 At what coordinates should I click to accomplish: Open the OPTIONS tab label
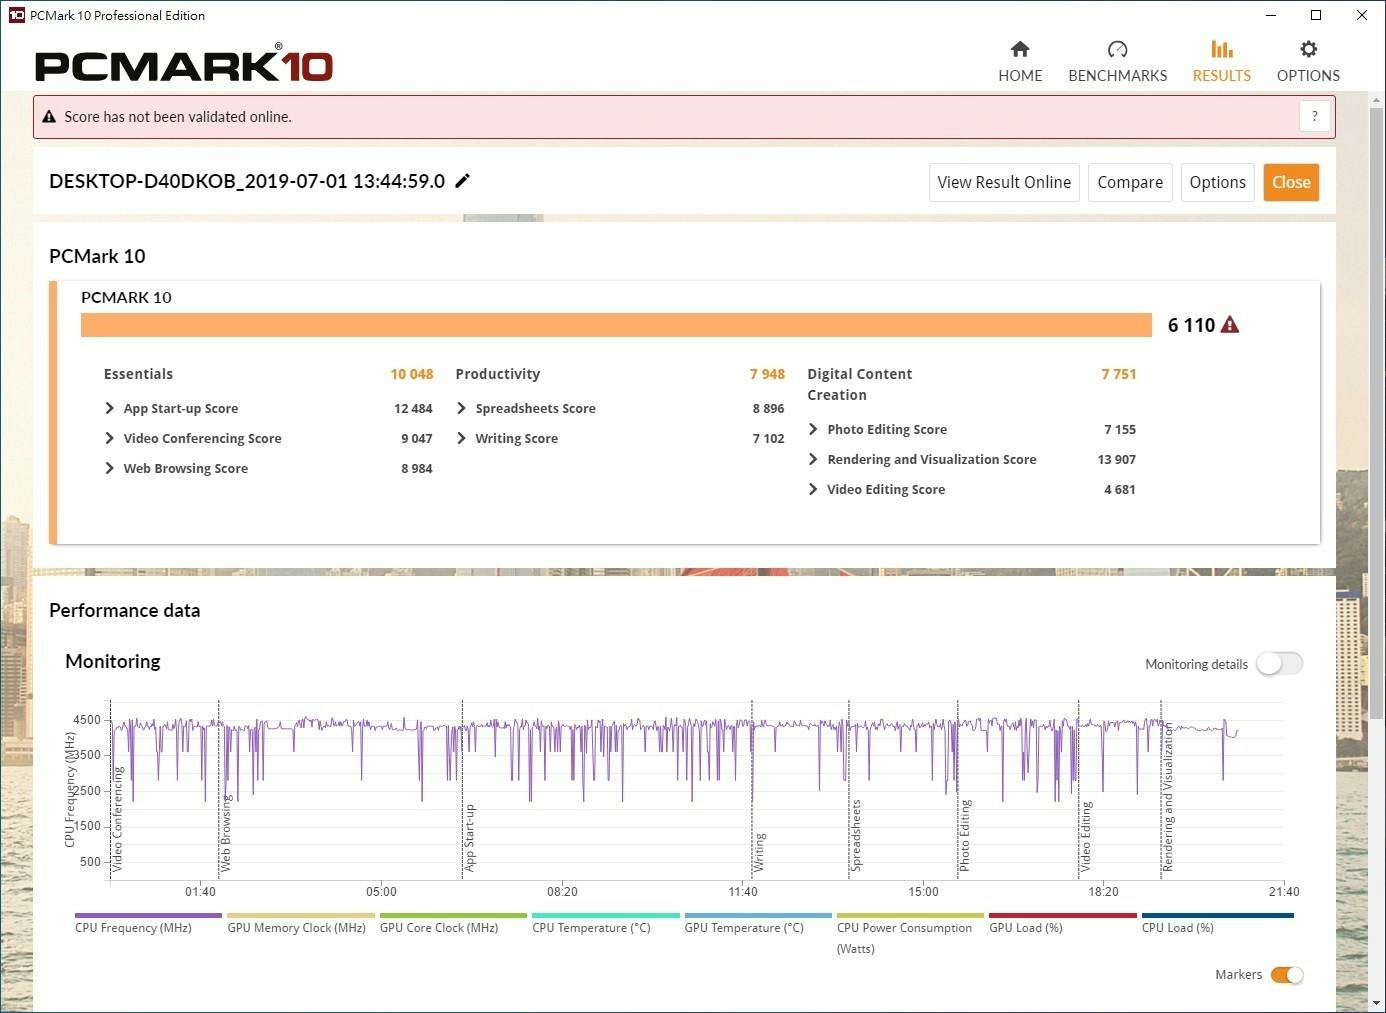click(x=1308, y=76)
